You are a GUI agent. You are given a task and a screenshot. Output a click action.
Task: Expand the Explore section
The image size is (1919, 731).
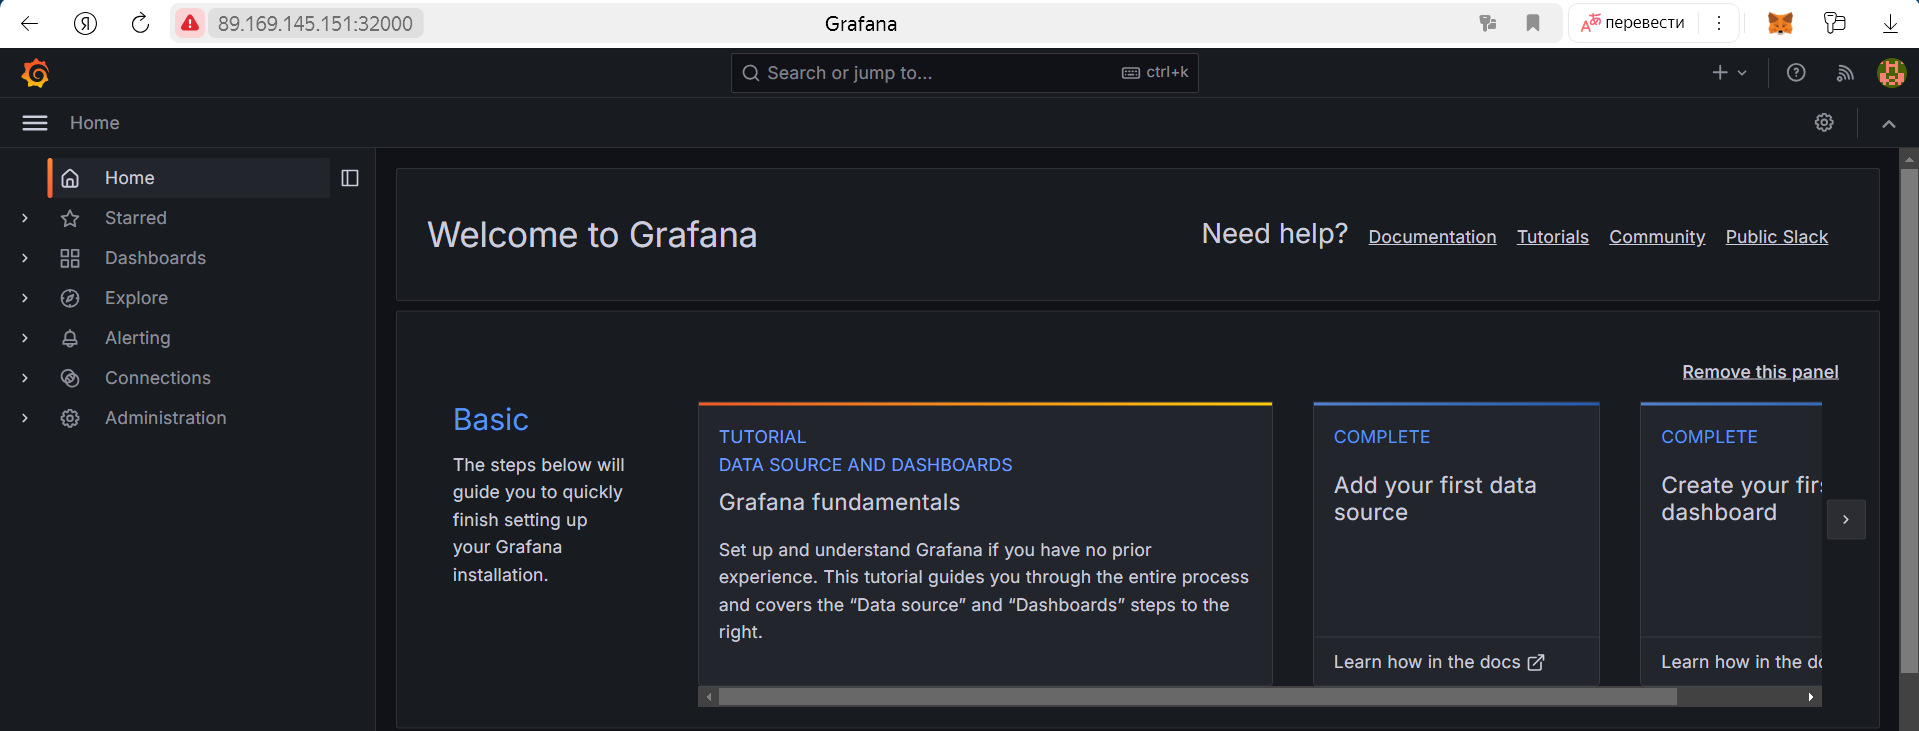pyautogui.click(x=25, y=298)
